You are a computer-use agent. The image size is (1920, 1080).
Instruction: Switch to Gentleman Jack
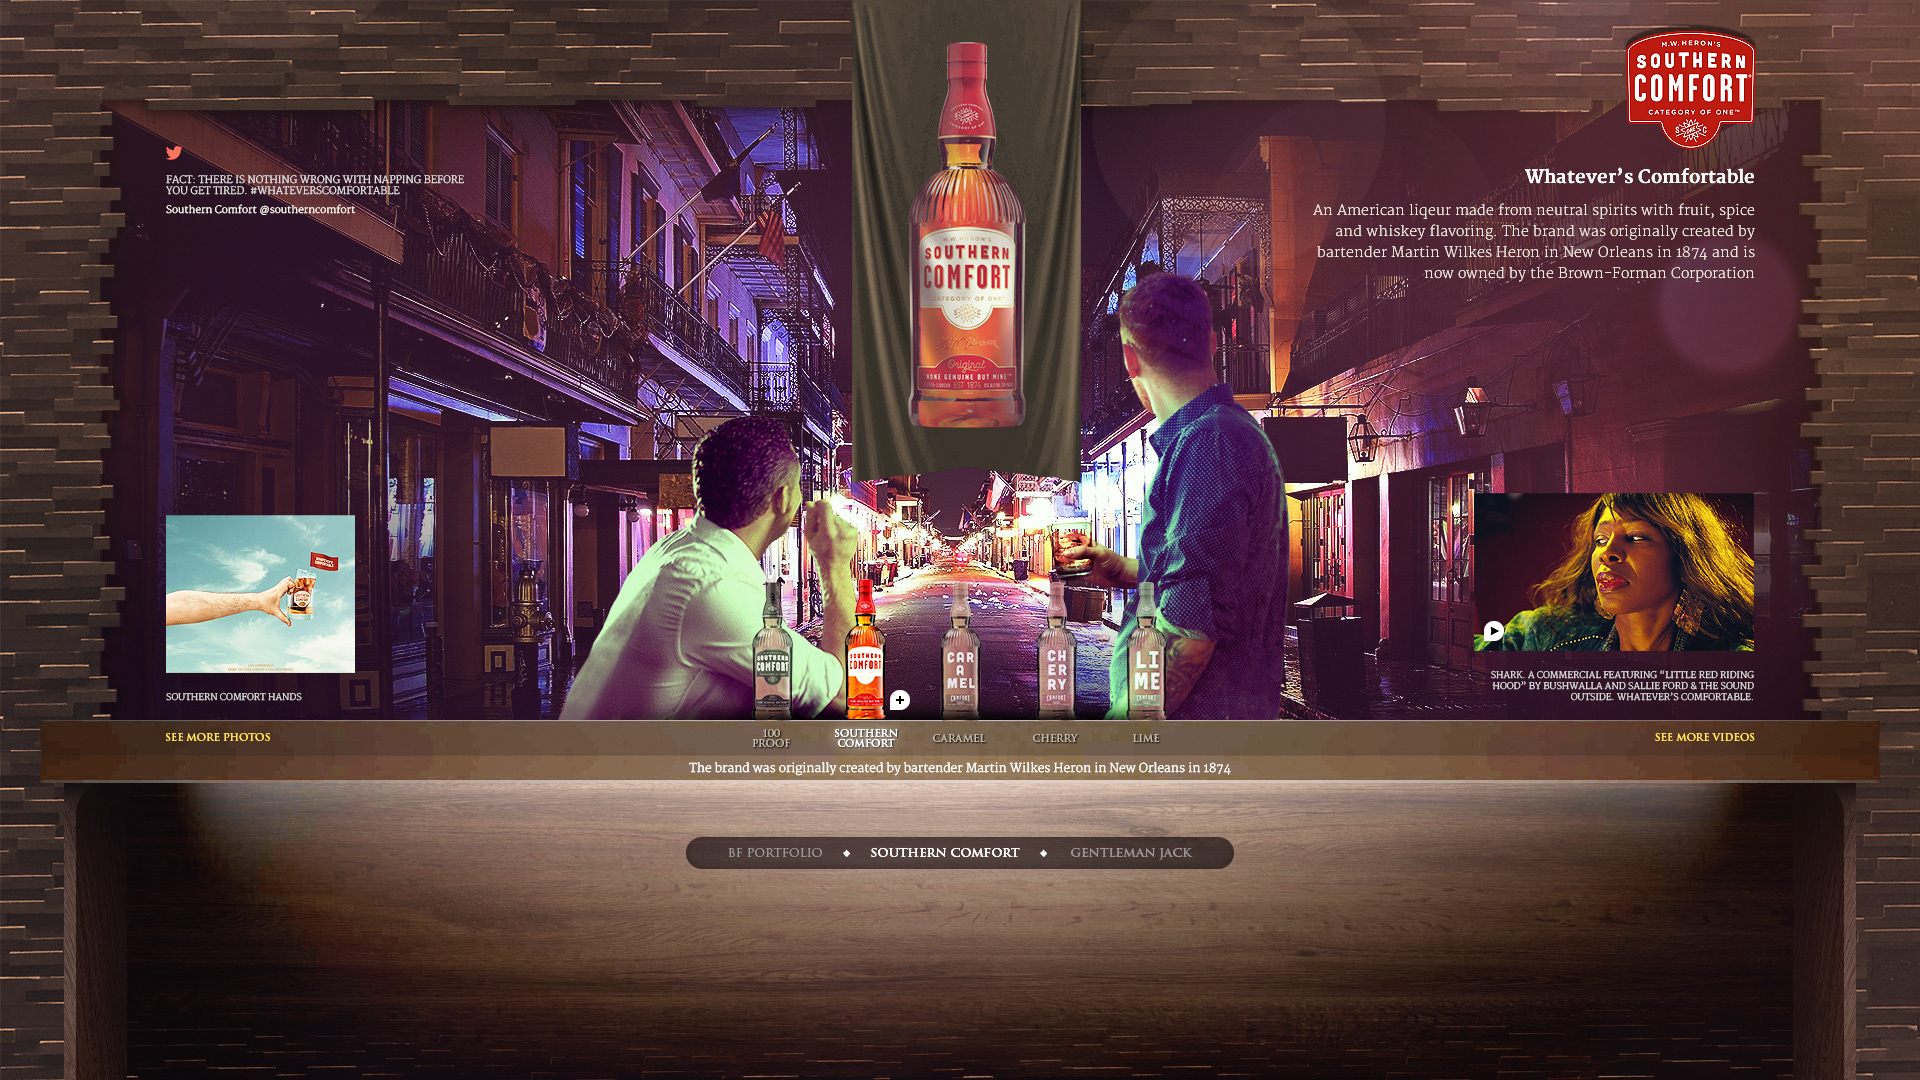tap(1131, 853)
